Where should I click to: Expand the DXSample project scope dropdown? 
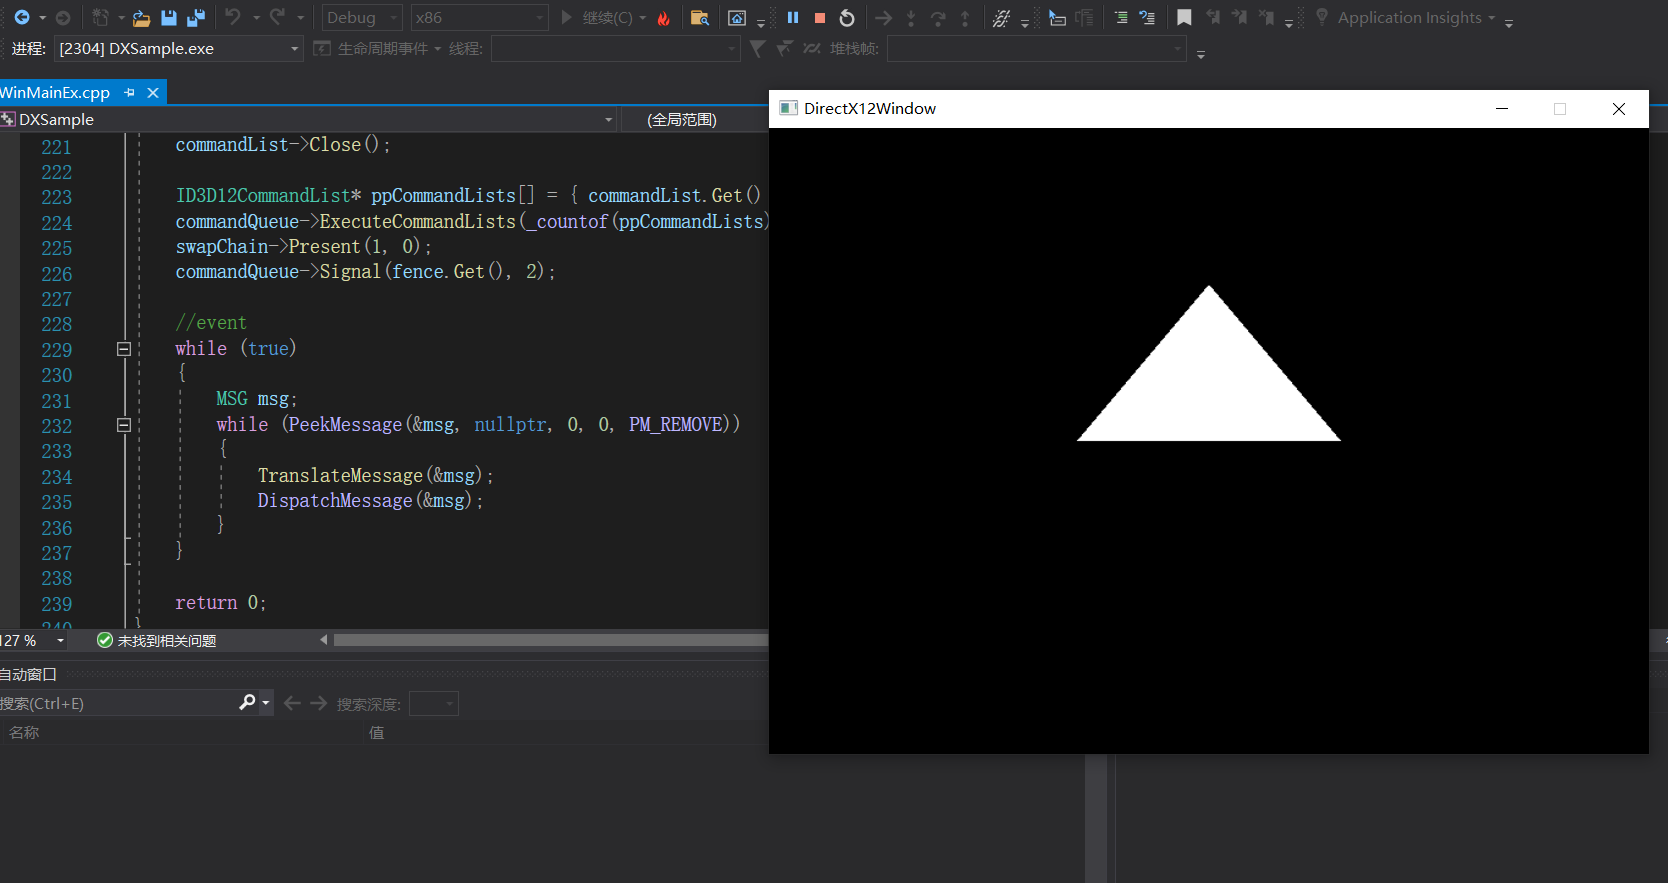[x=608, y=120]
